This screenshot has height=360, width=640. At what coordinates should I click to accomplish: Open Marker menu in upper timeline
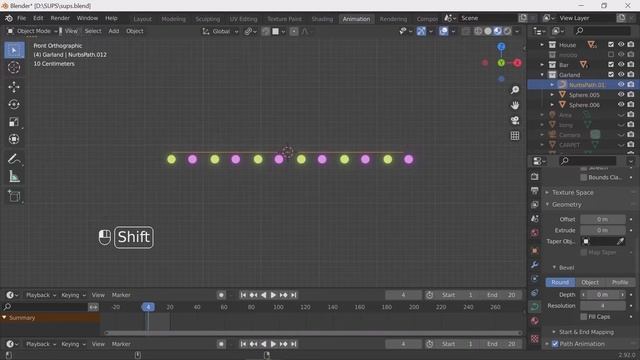121,295
